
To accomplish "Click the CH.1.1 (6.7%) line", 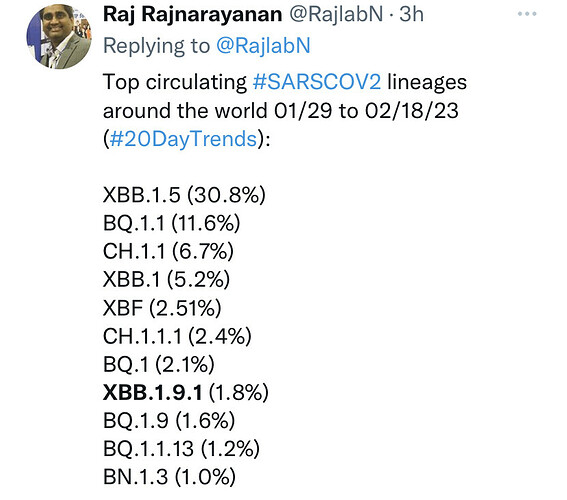I will point(169,251).
